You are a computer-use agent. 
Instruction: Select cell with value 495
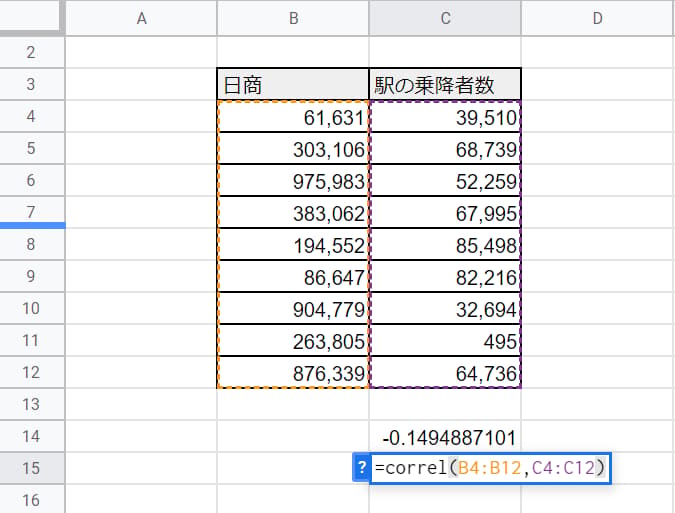(445, 340)
